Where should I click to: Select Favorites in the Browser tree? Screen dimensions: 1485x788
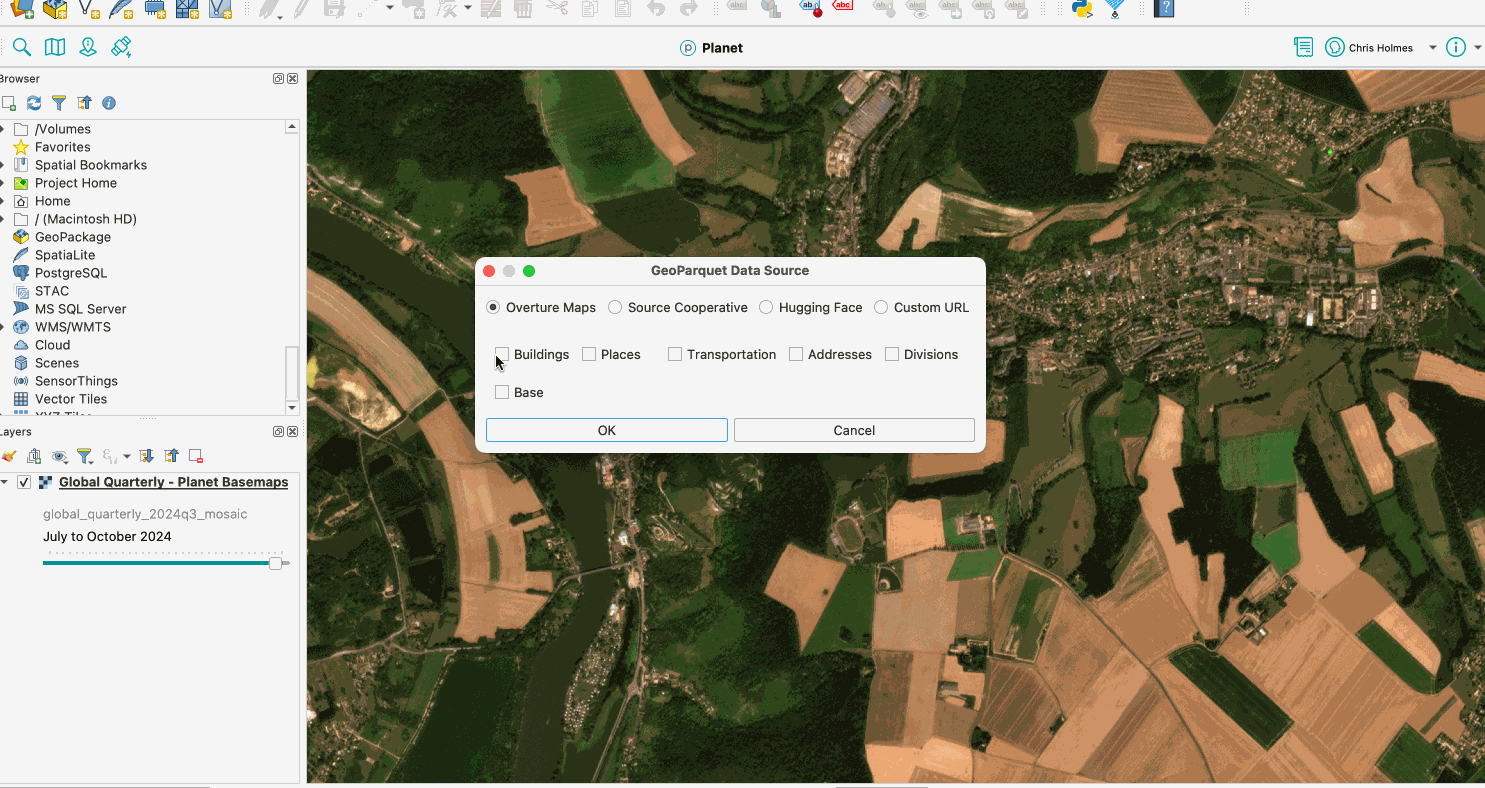[63, 147]
